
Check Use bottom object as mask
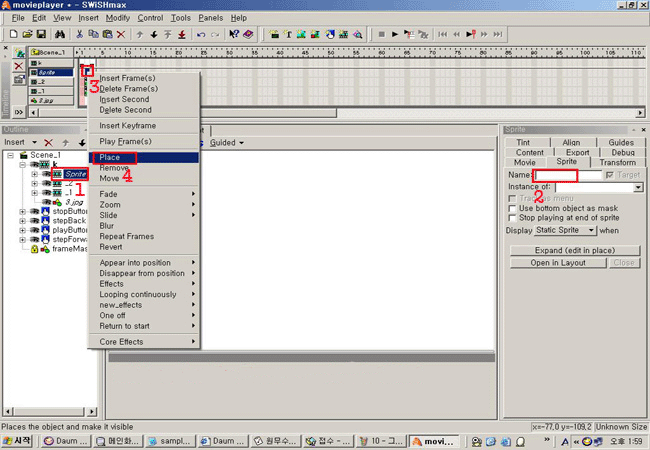point(512,208)
